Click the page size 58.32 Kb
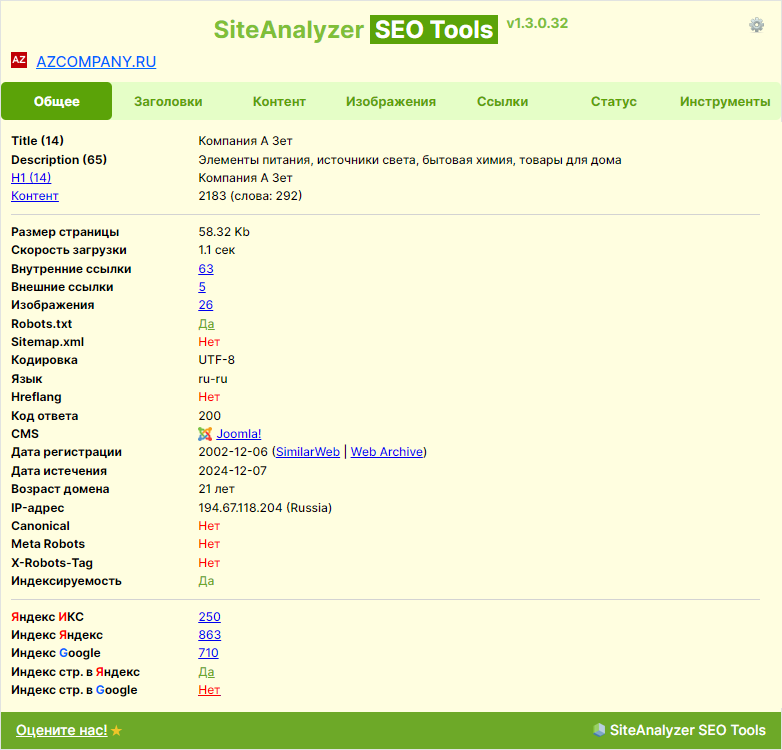The height and width of the screenshot is (750, 782). tap(224, 232)
